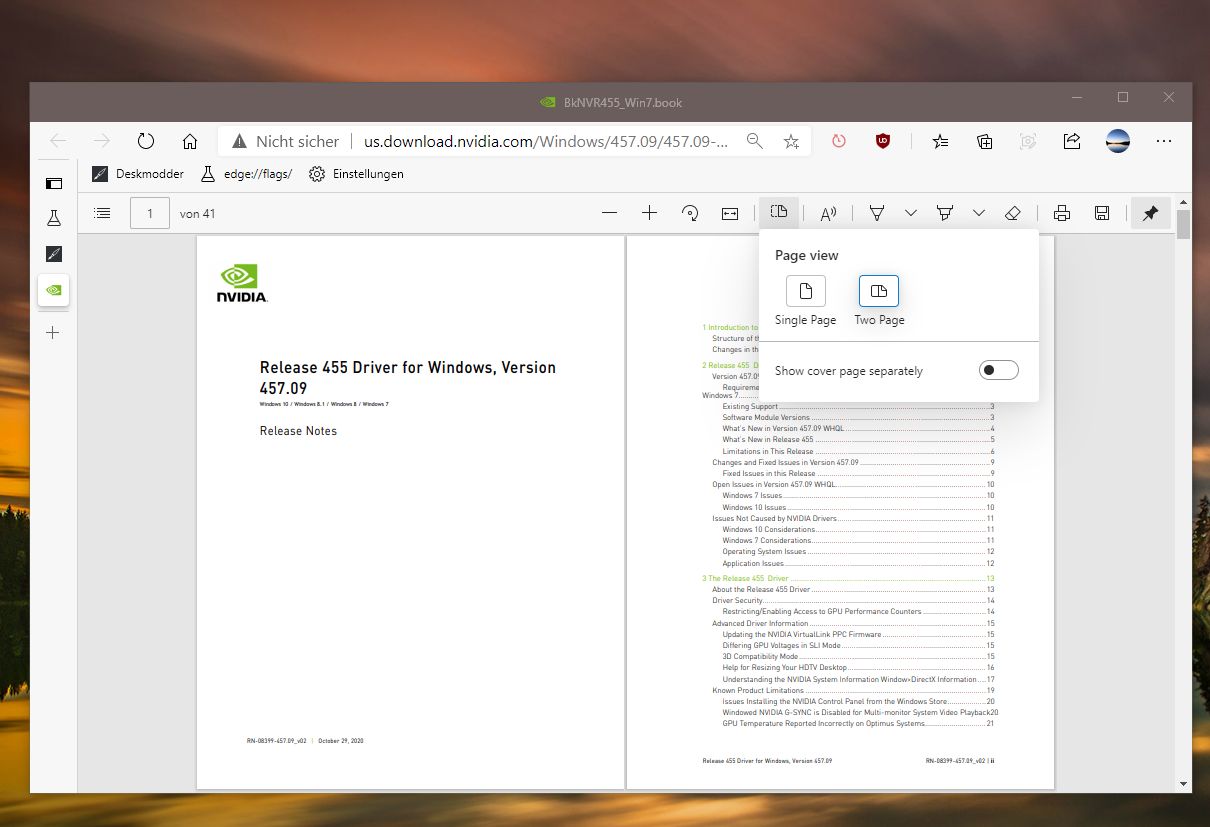Open the Einstellungen bookmark
The width and height of the screenshot is (1210, 827).
[x=356, y=174]
